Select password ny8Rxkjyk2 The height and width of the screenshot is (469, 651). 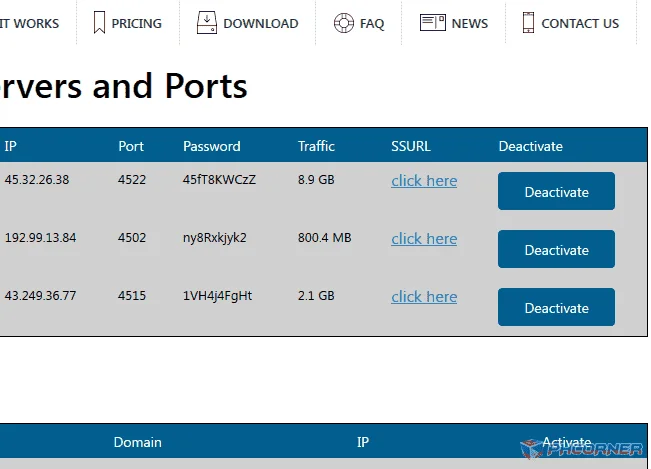tap(215, 238)
